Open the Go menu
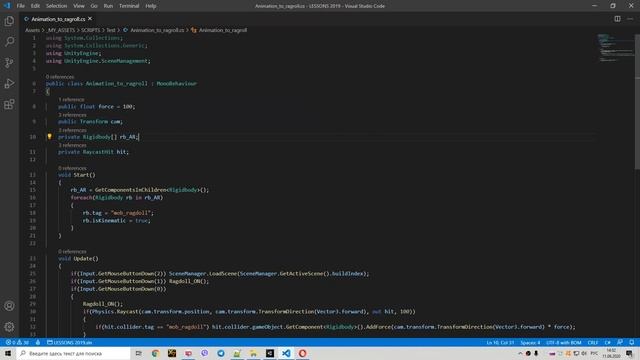Viewport: 640px width, 360px height. [x=94, y=6]
